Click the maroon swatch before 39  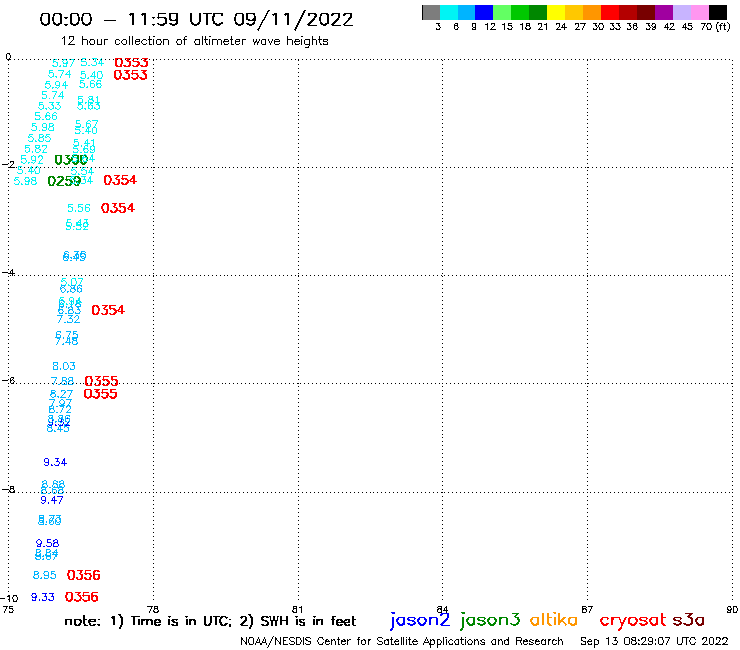point(646,12)
